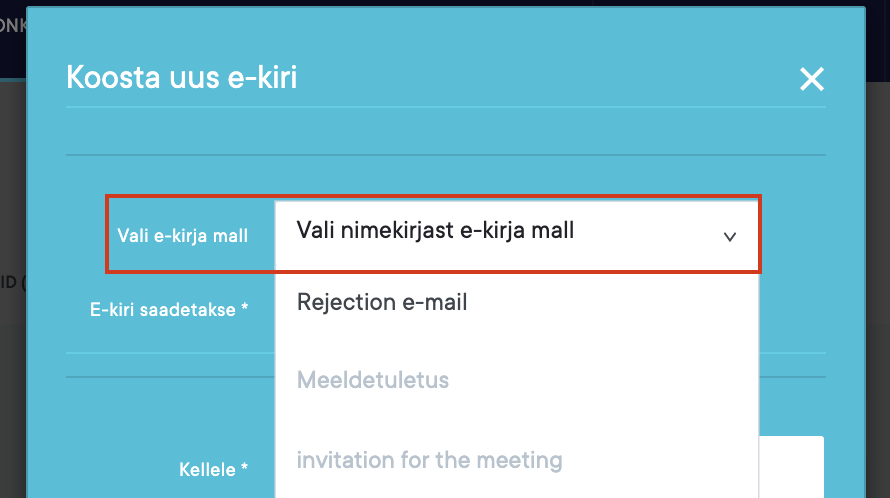890x498 pixels.
Task: Focus the Kellele recipient input field
Action: (790, 466)
